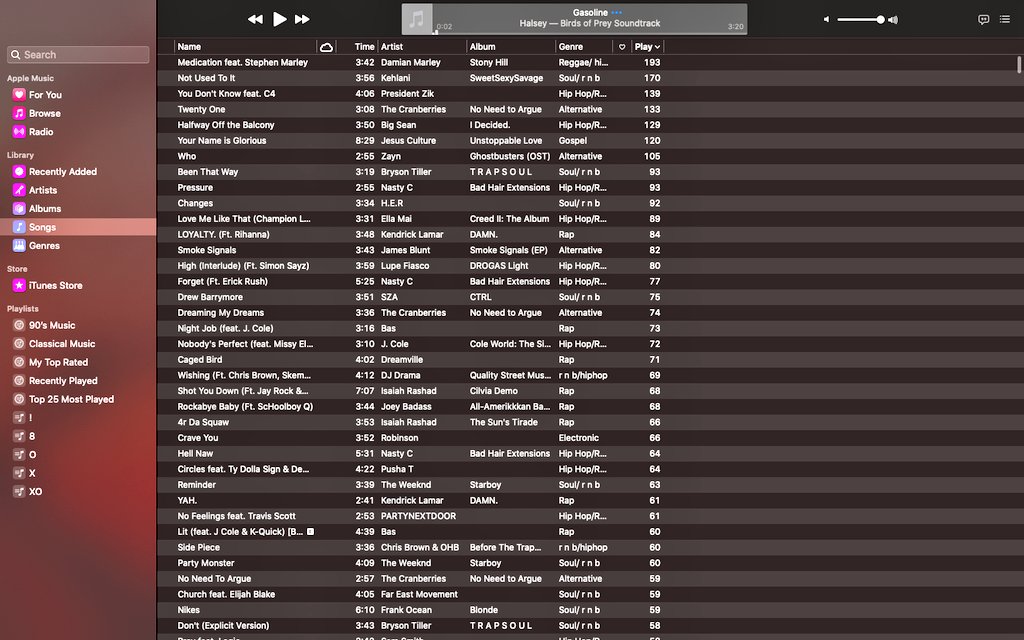Select the song Crave You
Screen dimensions: 1024x640
tap(198, 438)
